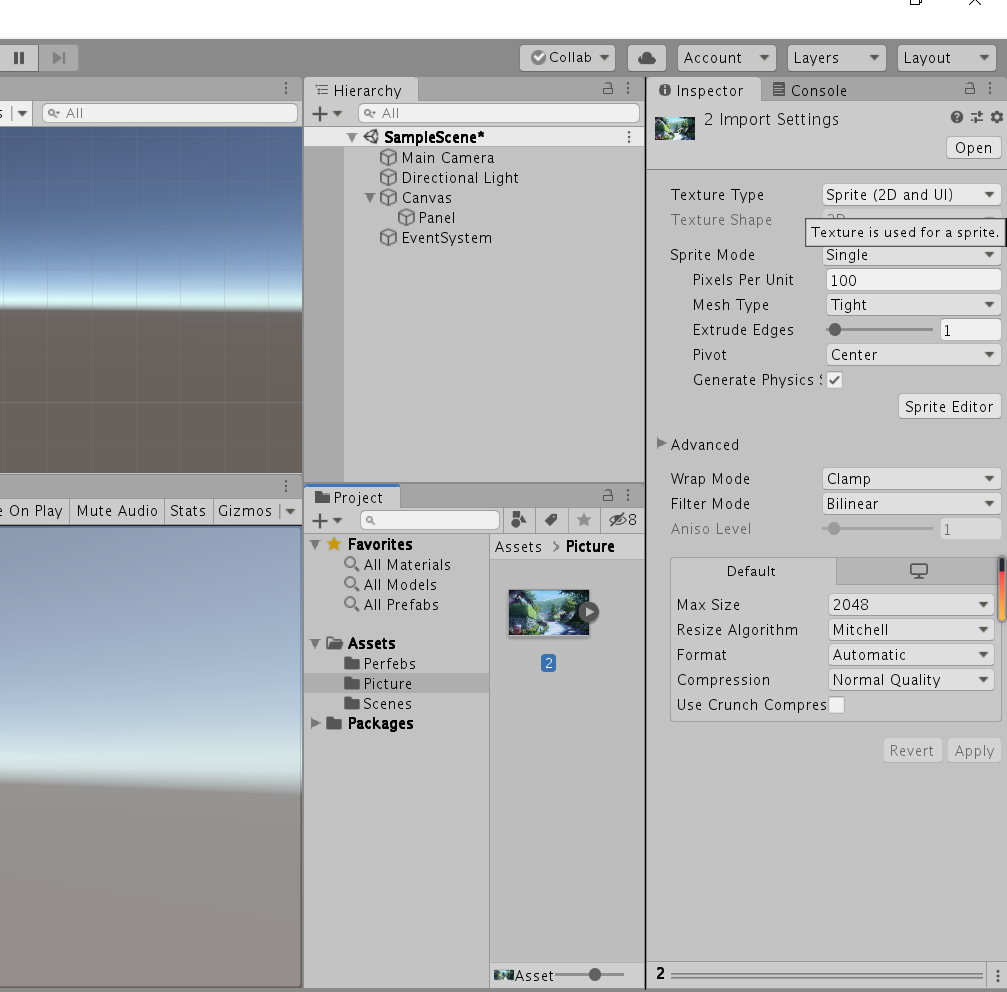
Task: Select Directional Light object
Action: 460,178
